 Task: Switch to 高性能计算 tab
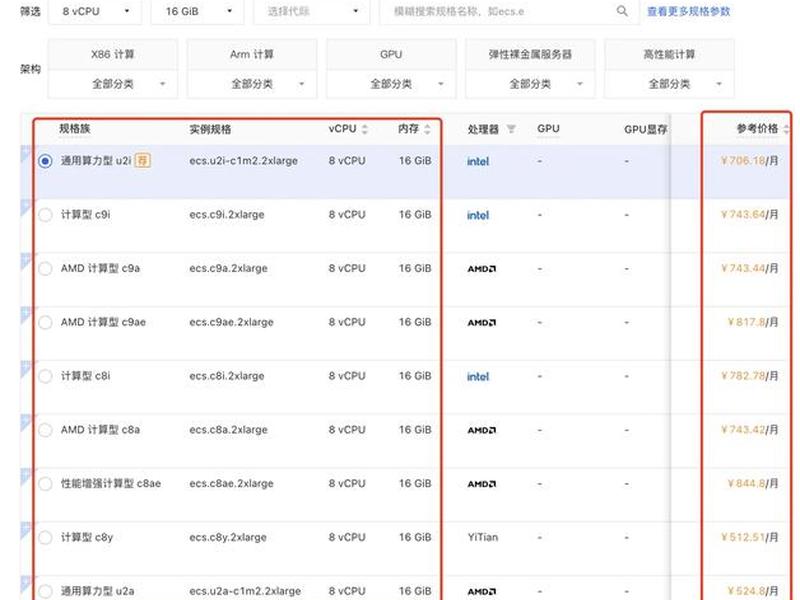[669, 55]
